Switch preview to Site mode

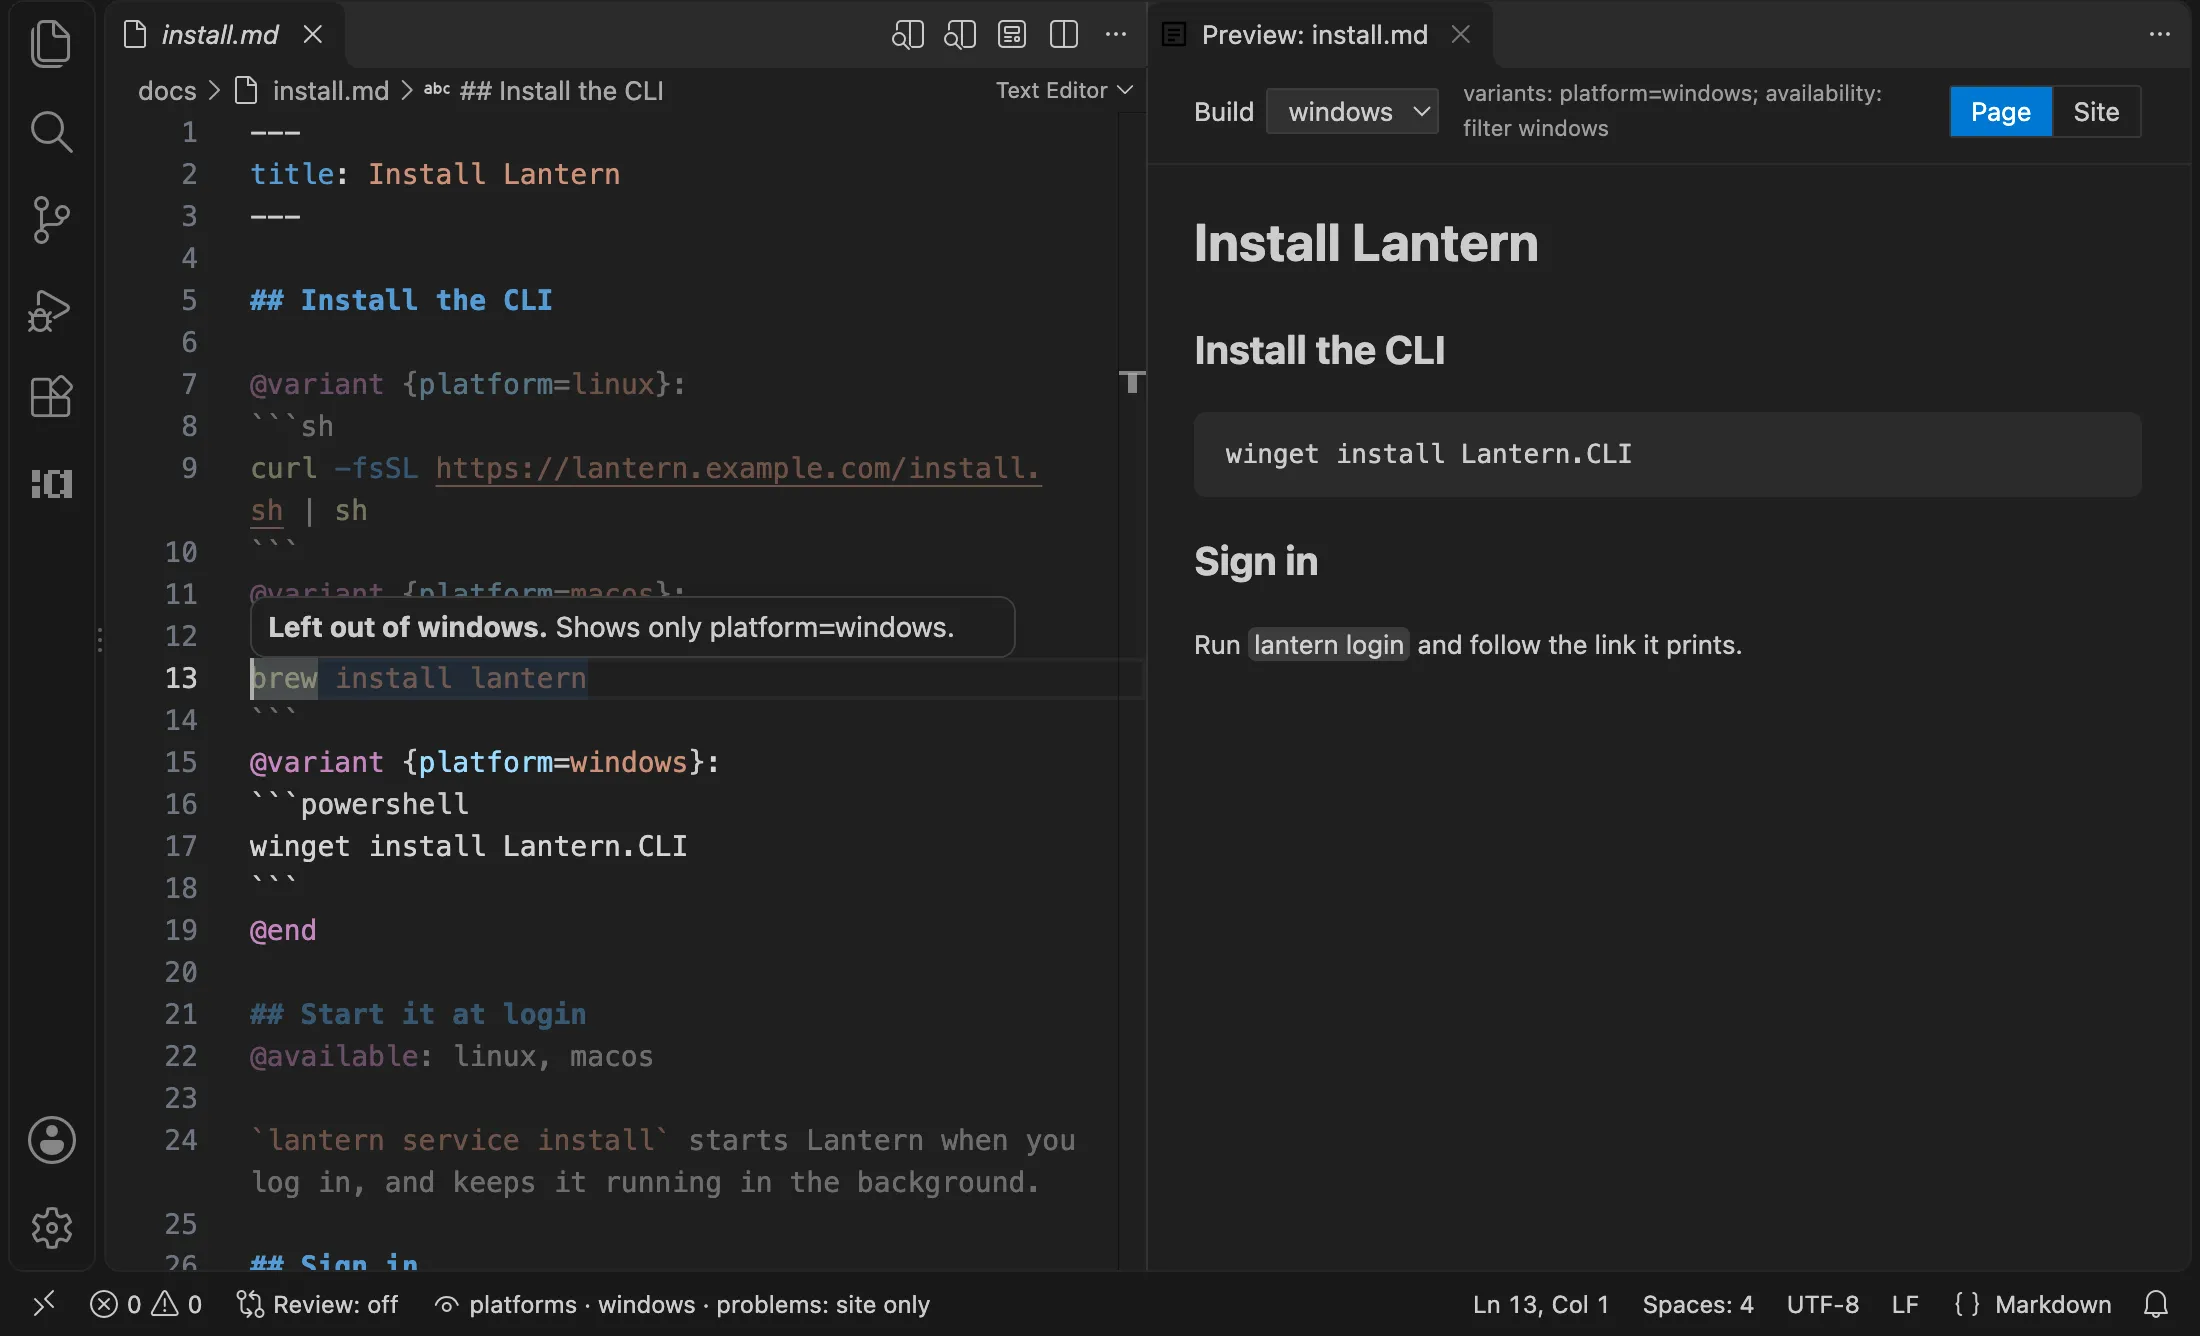click(x=2096, y=112)
